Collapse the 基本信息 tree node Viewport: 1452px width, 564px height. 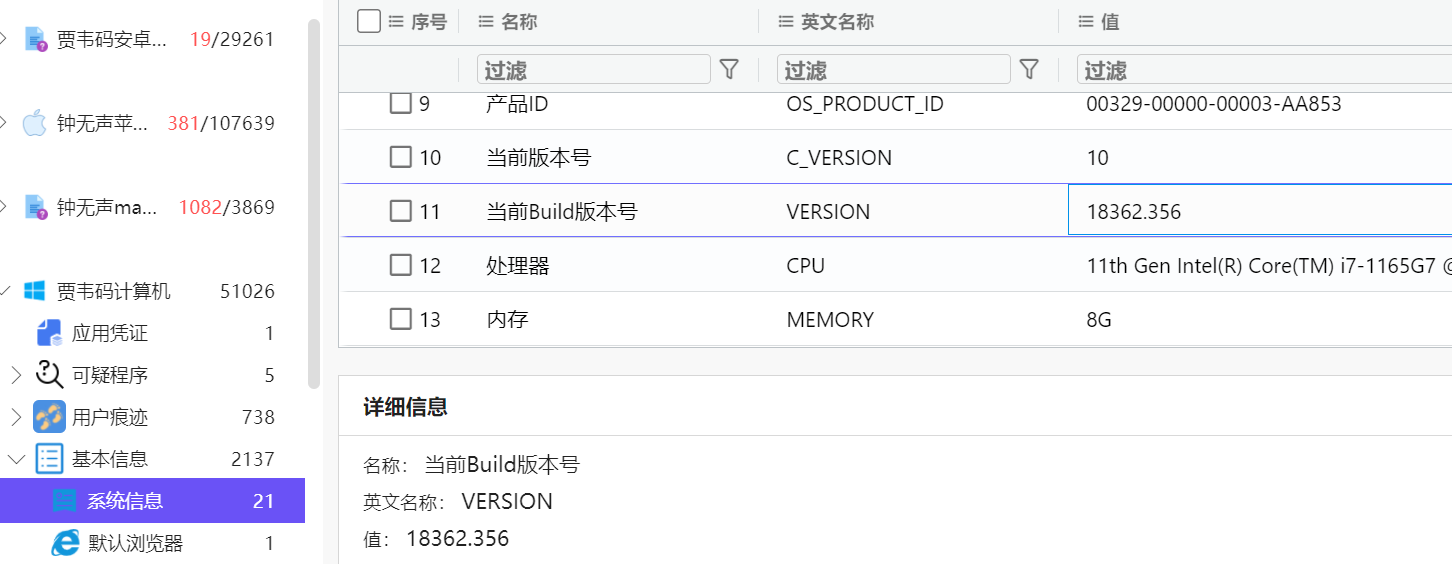16,459
